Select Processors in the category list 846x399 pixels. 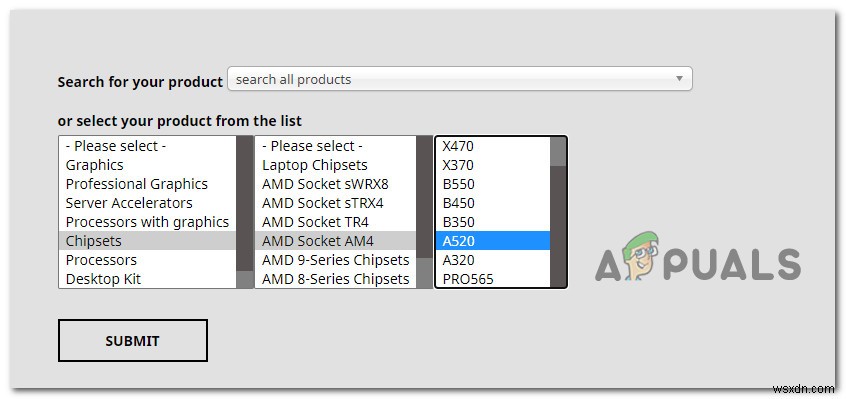pos(147,259)
